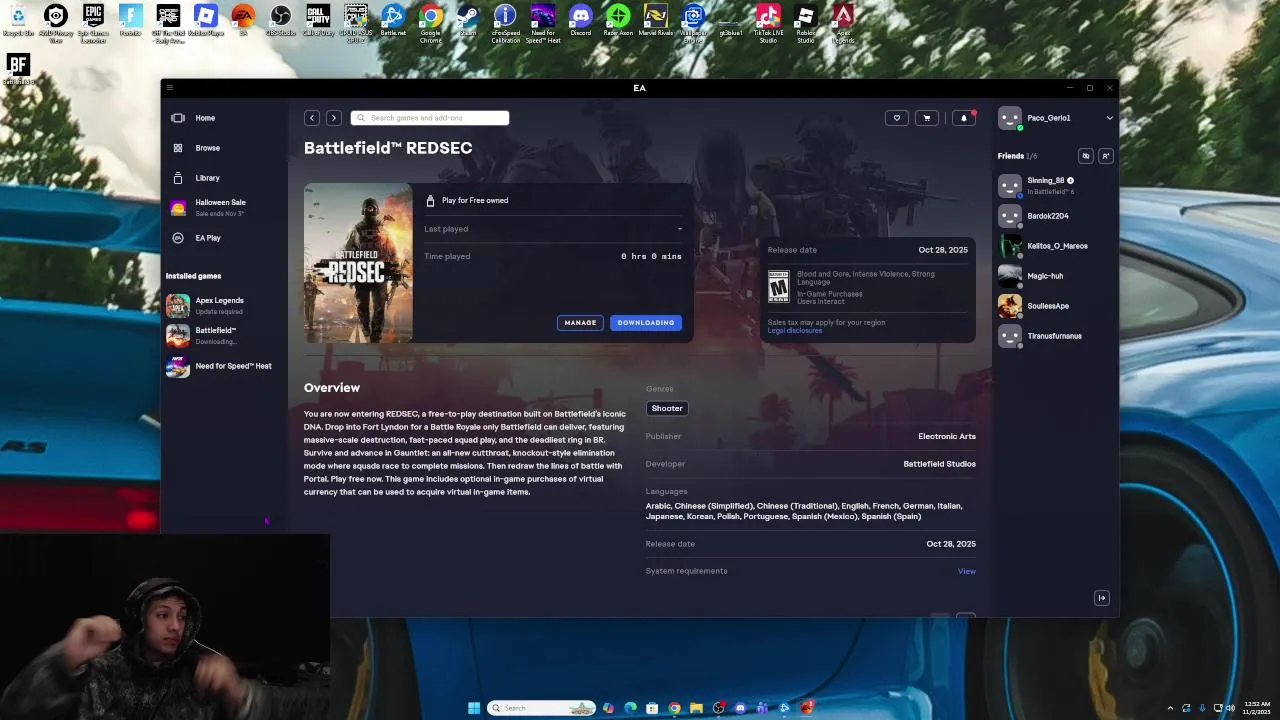Screen dimensions: 1280x720
Task: Open the Library section
Action: tap(207, 178)
